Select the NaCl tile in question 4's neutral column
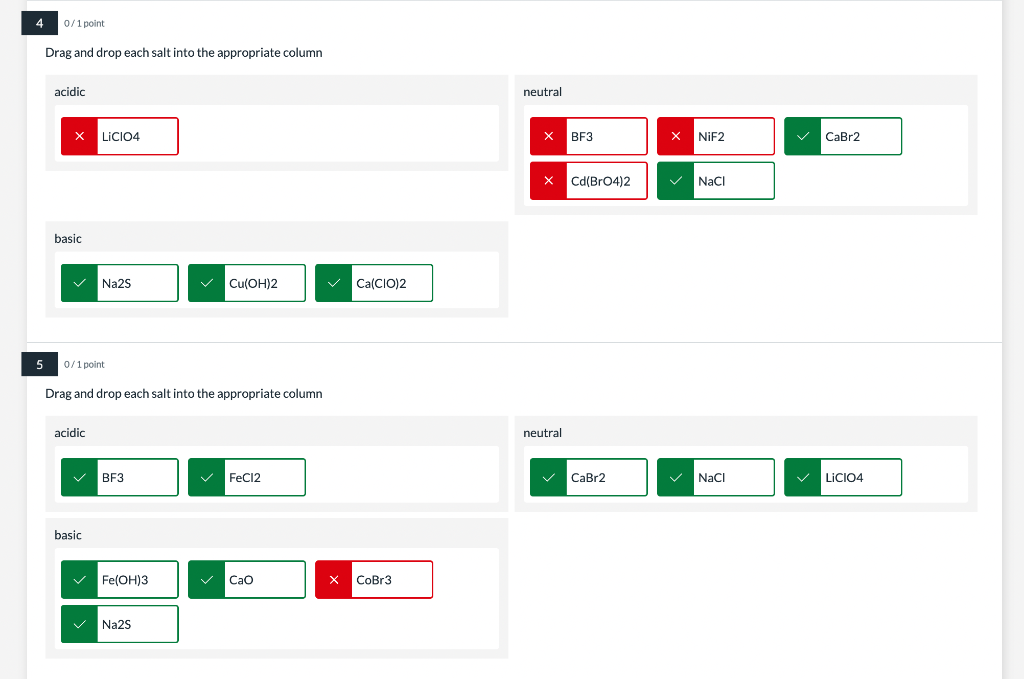1024x679 pixels. tap(716, 181)
